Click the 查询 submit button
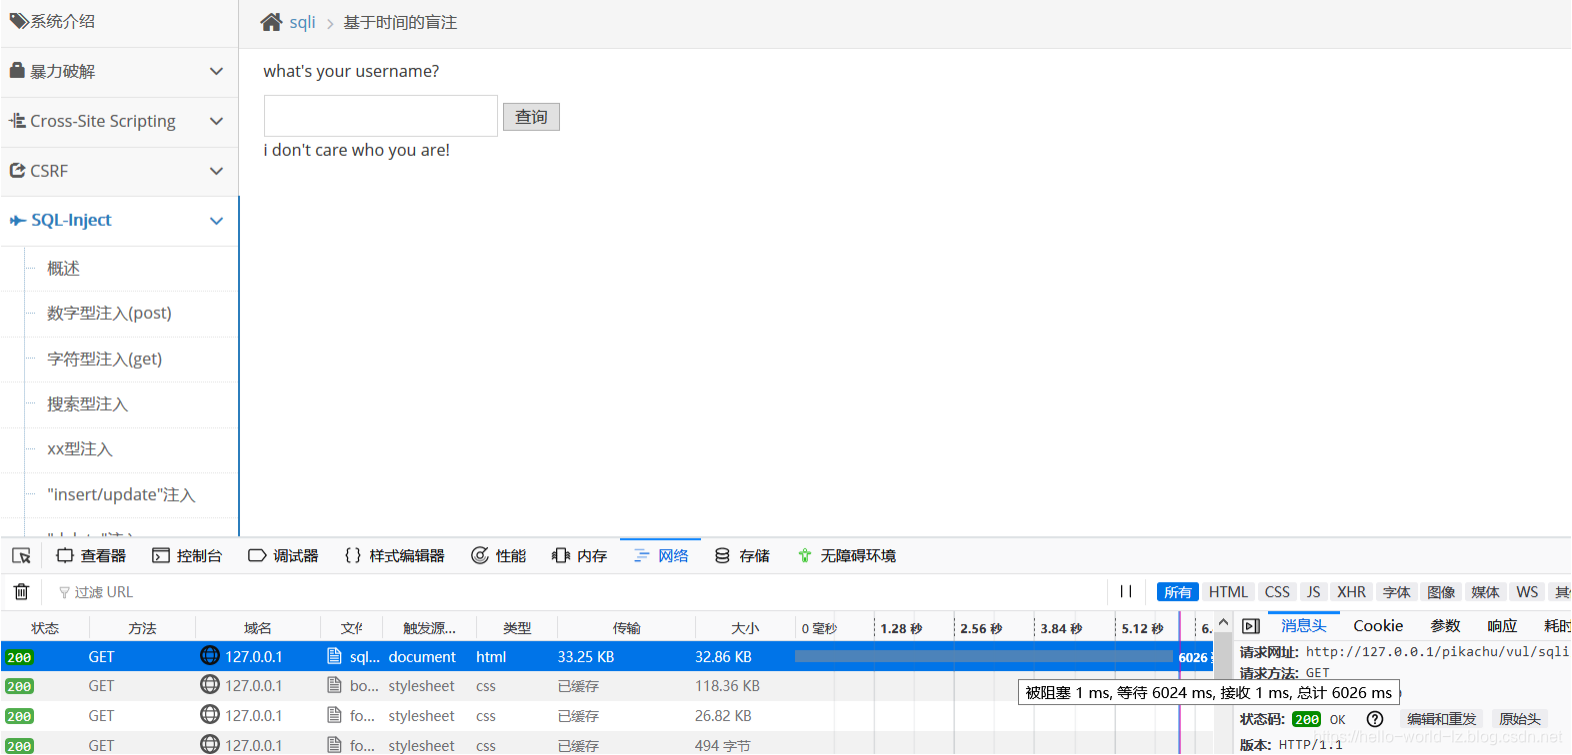This screenshot has height=755, width=1572. pyautogui.click(x=531, y=117)
